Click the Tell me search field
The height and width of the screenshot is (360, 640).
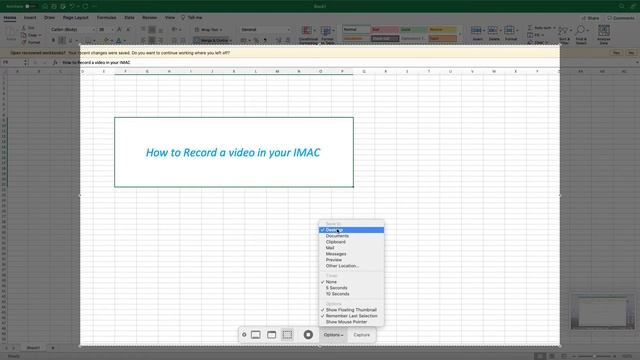pyautogui.click(x=192, y=18)
